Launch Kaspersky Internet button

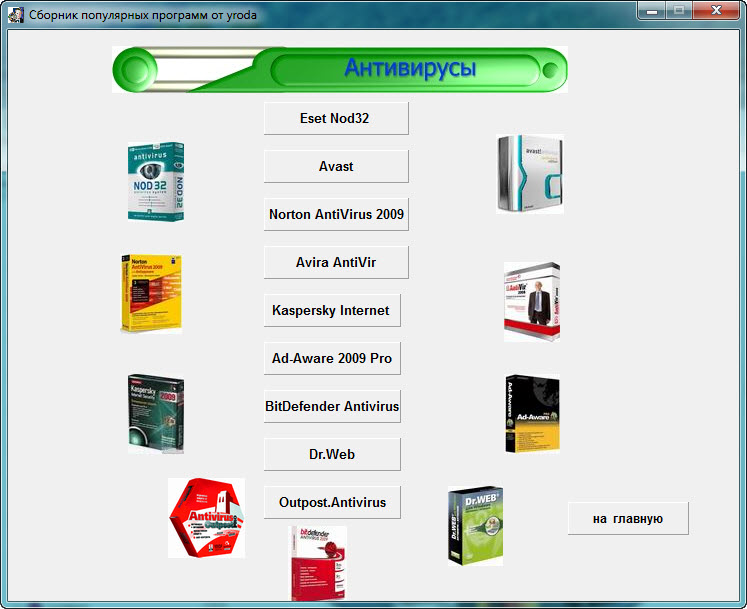pos(332,310)
